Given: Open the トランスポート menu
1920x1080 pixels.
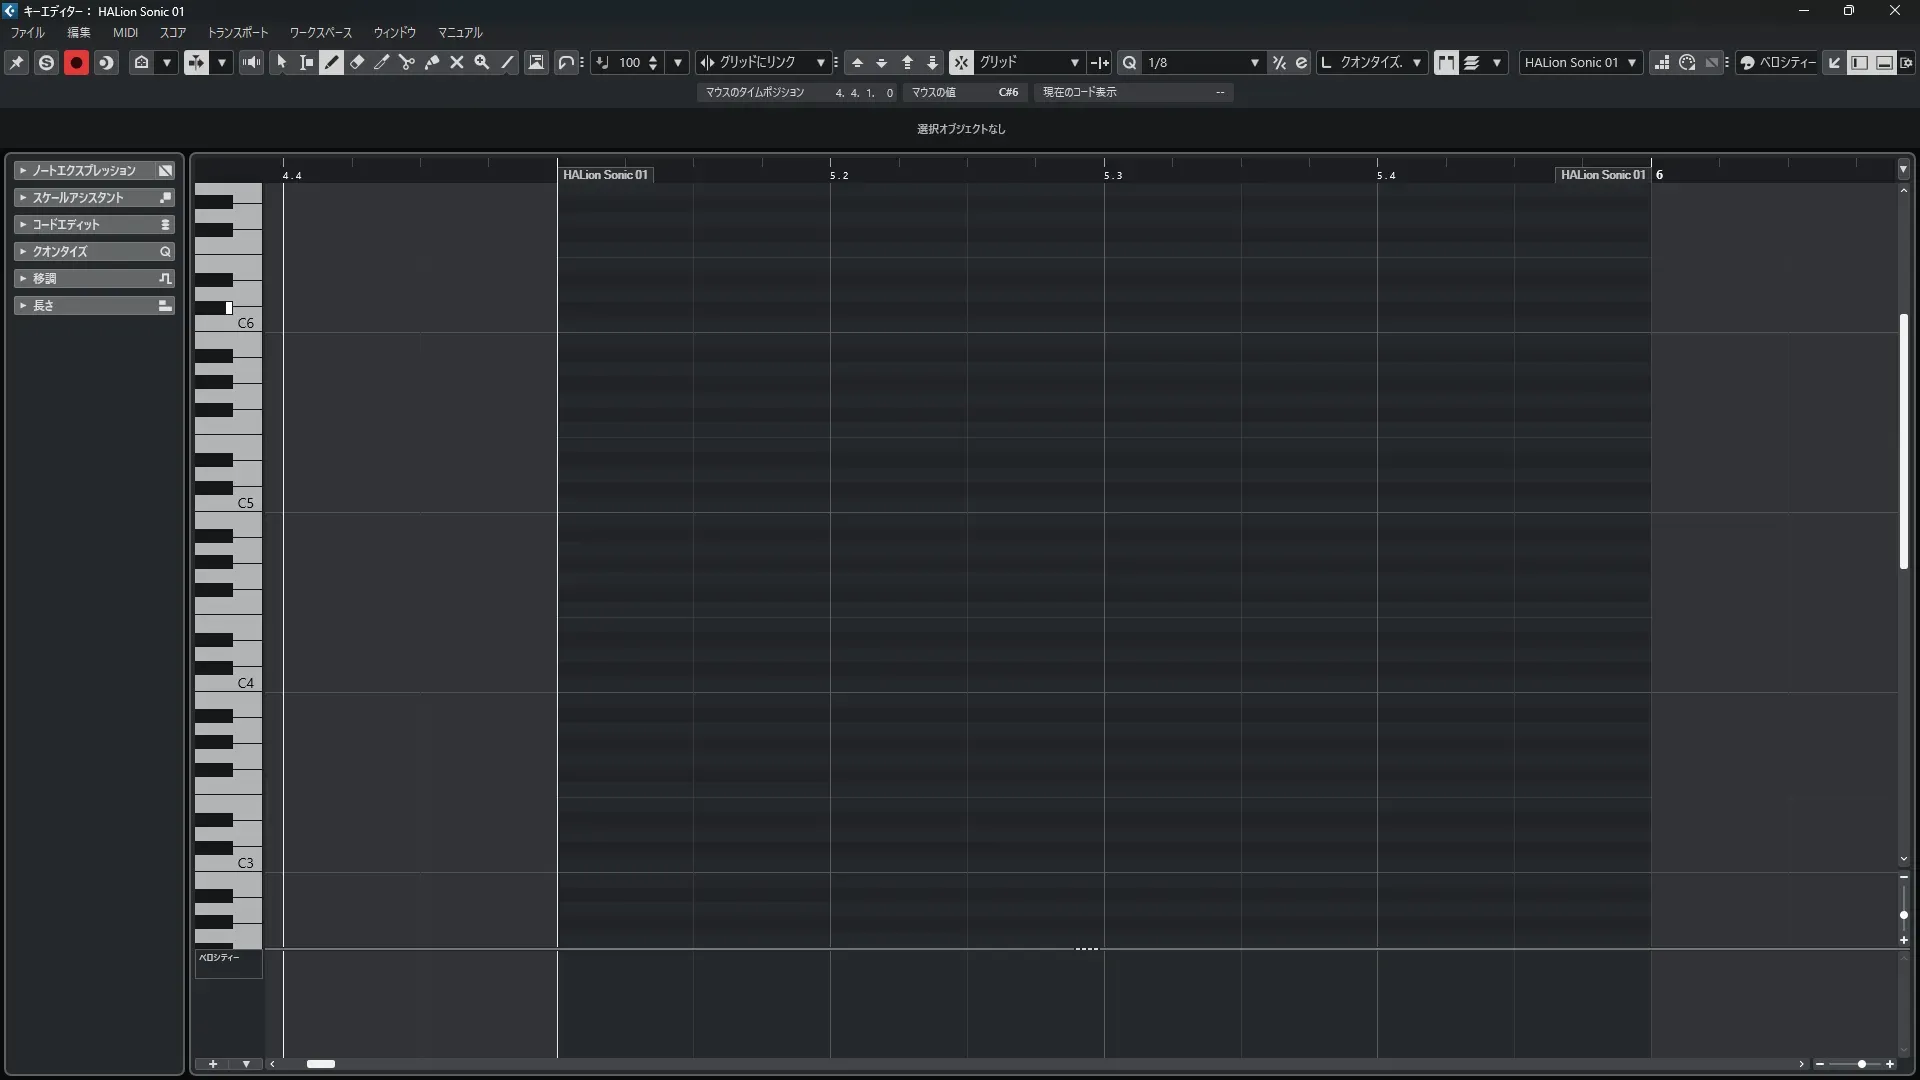Looking at the screenshot, I should [x=238, y=33].
